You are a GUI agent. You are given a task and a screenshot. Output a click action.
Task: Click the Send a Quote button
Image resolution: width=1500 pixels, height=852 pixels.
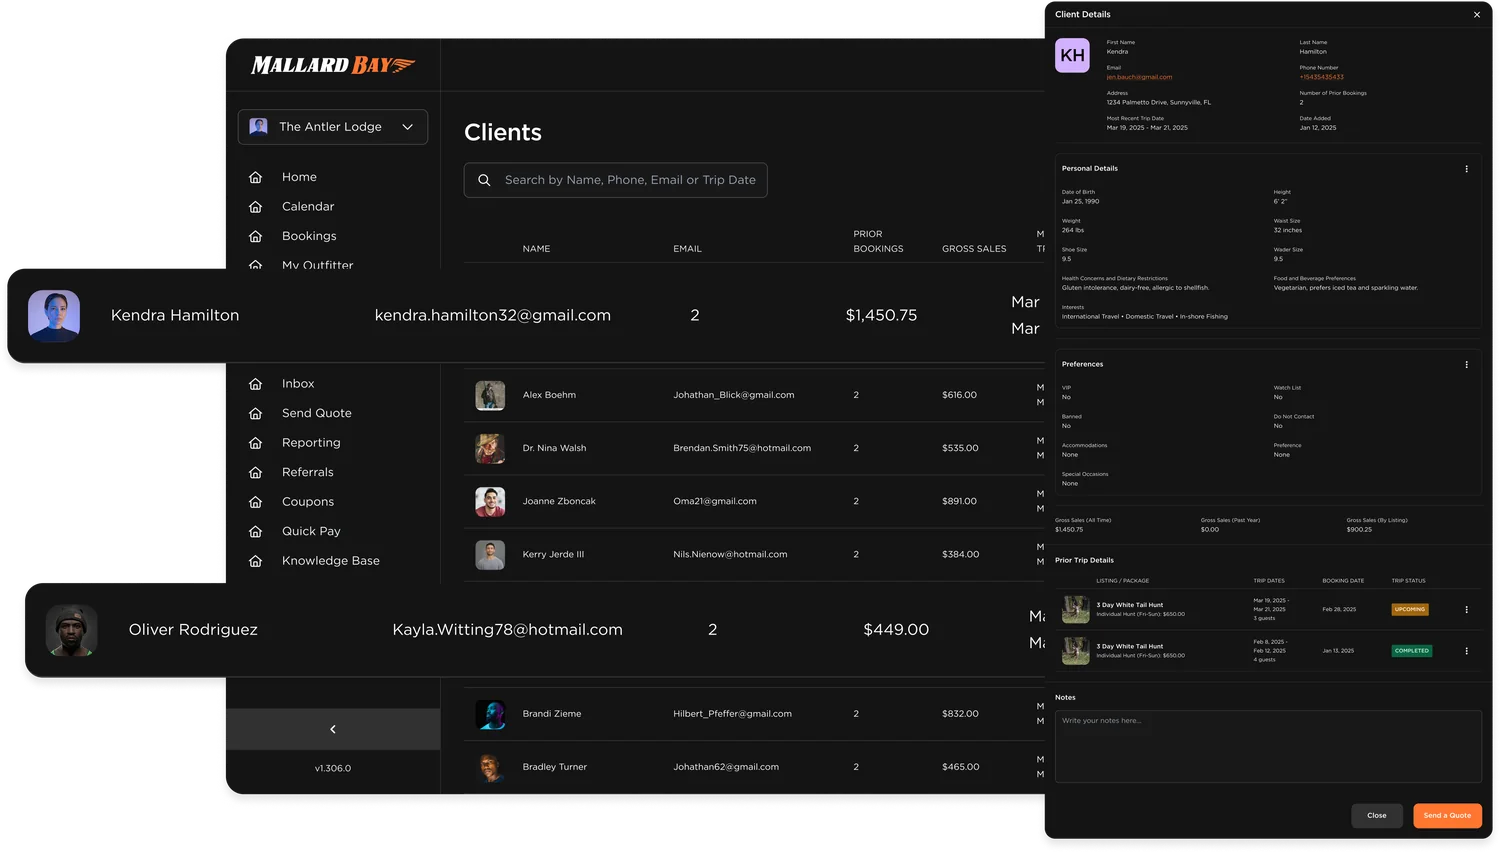point(1447,816)
